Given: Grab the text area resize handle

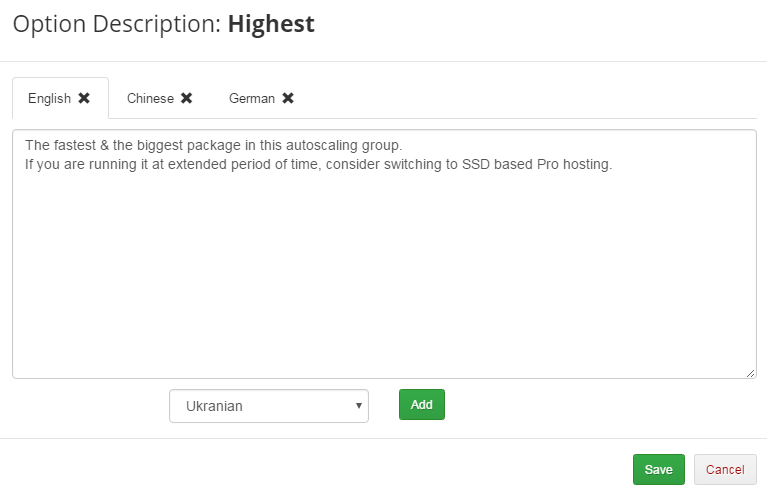Looking at the screenshot, I should [x=750, y=373].
